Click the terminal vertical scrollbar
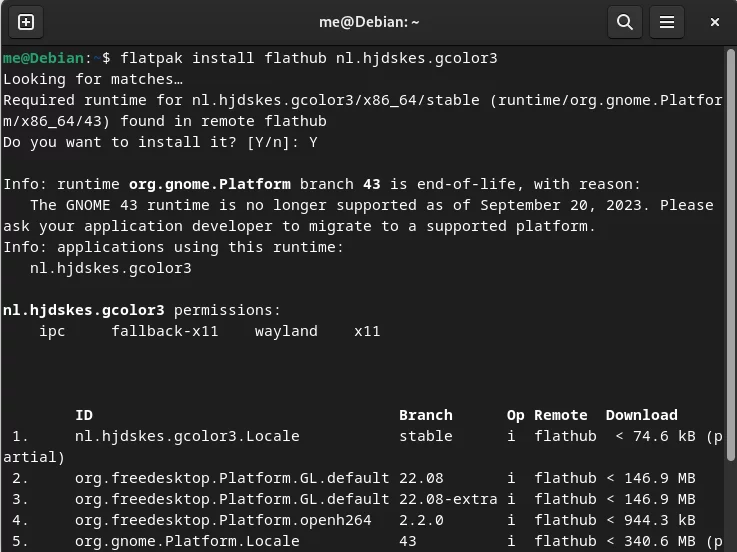 730,254
